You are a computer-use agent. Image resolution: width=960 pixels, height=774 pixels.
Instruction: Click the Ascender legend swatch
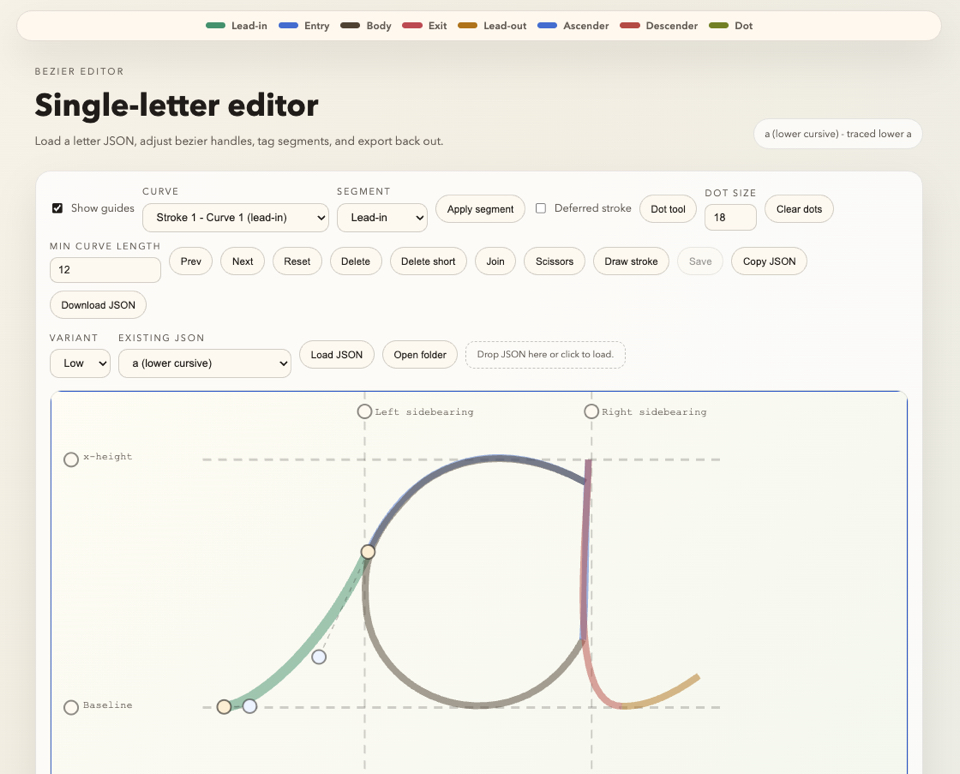(x=547, y=26)
